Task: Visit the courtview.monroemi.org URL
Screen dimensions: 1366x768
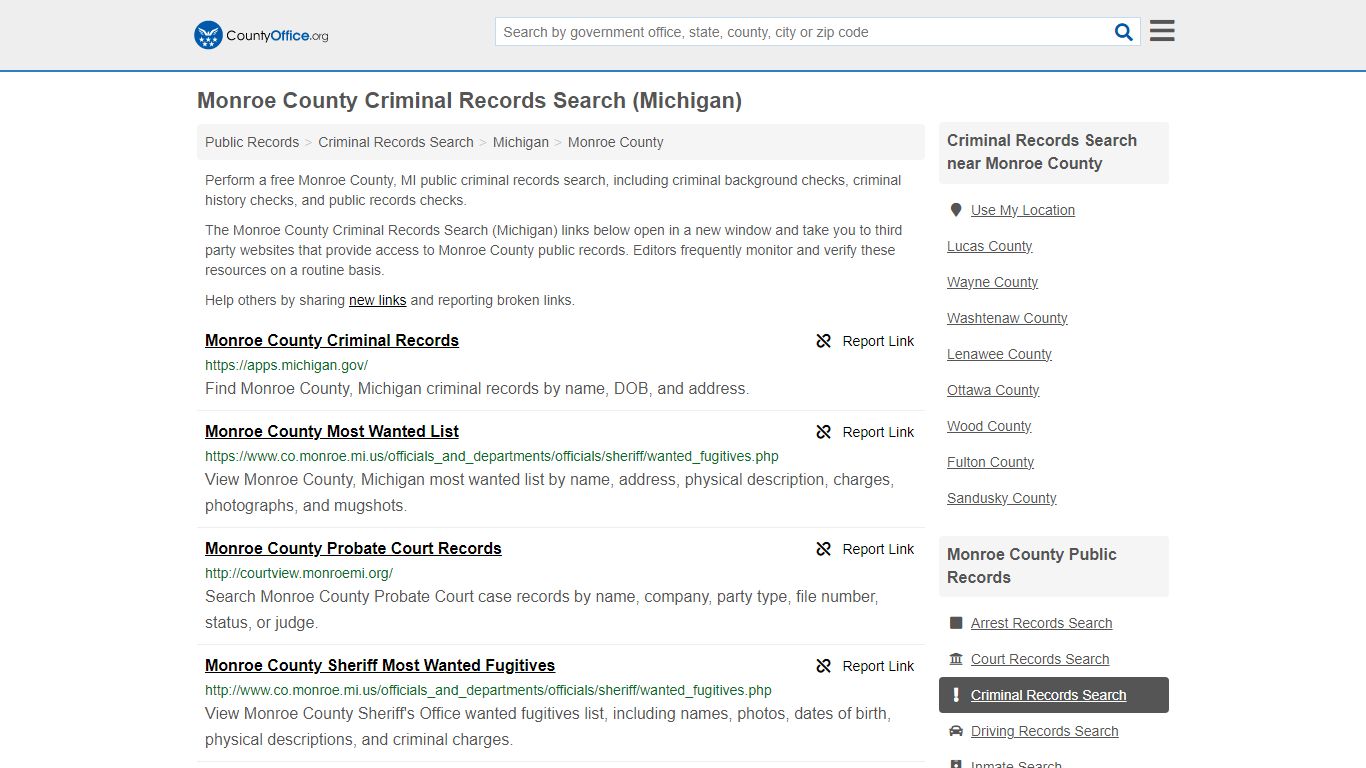Action: coord(299,573)
